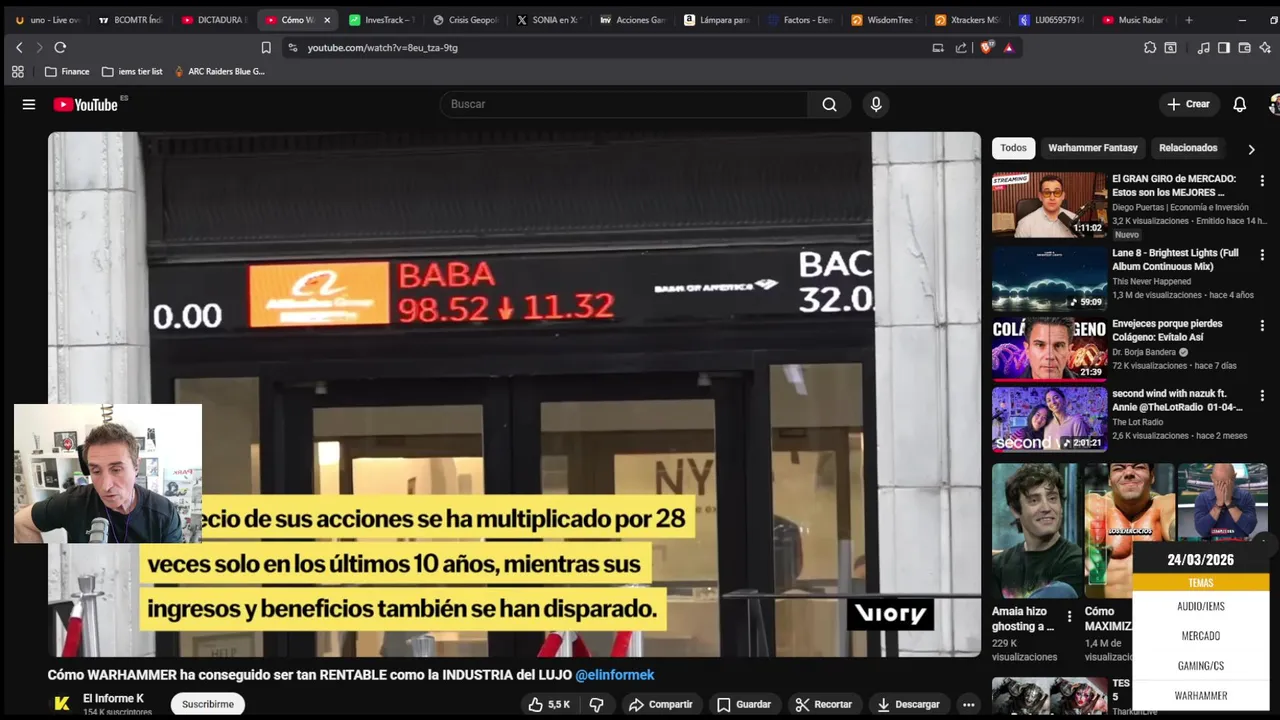
Task: Play second wind with nazuk thumbnail
Action: [x=1049, y=419]
